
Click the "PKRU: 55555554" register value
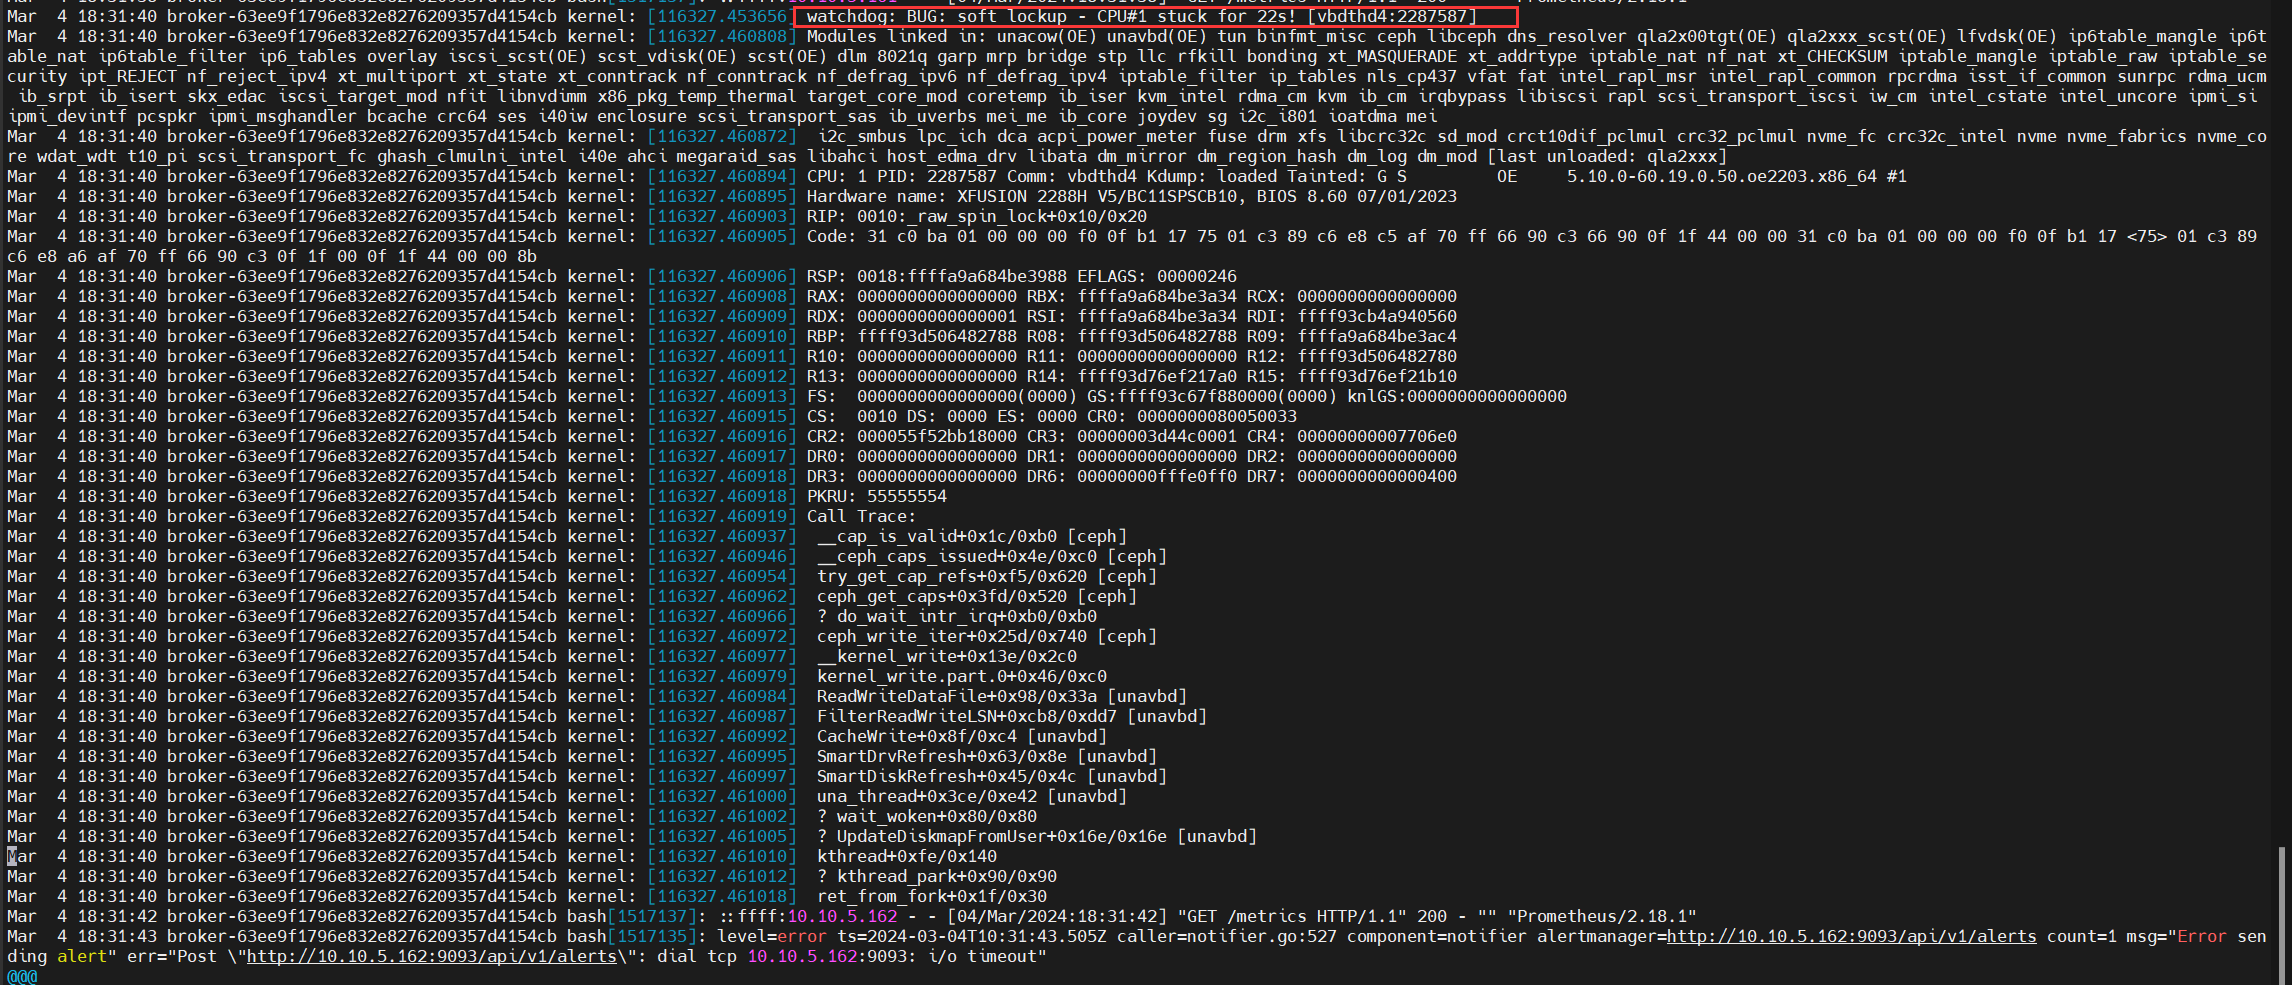(x=876, y=496)
